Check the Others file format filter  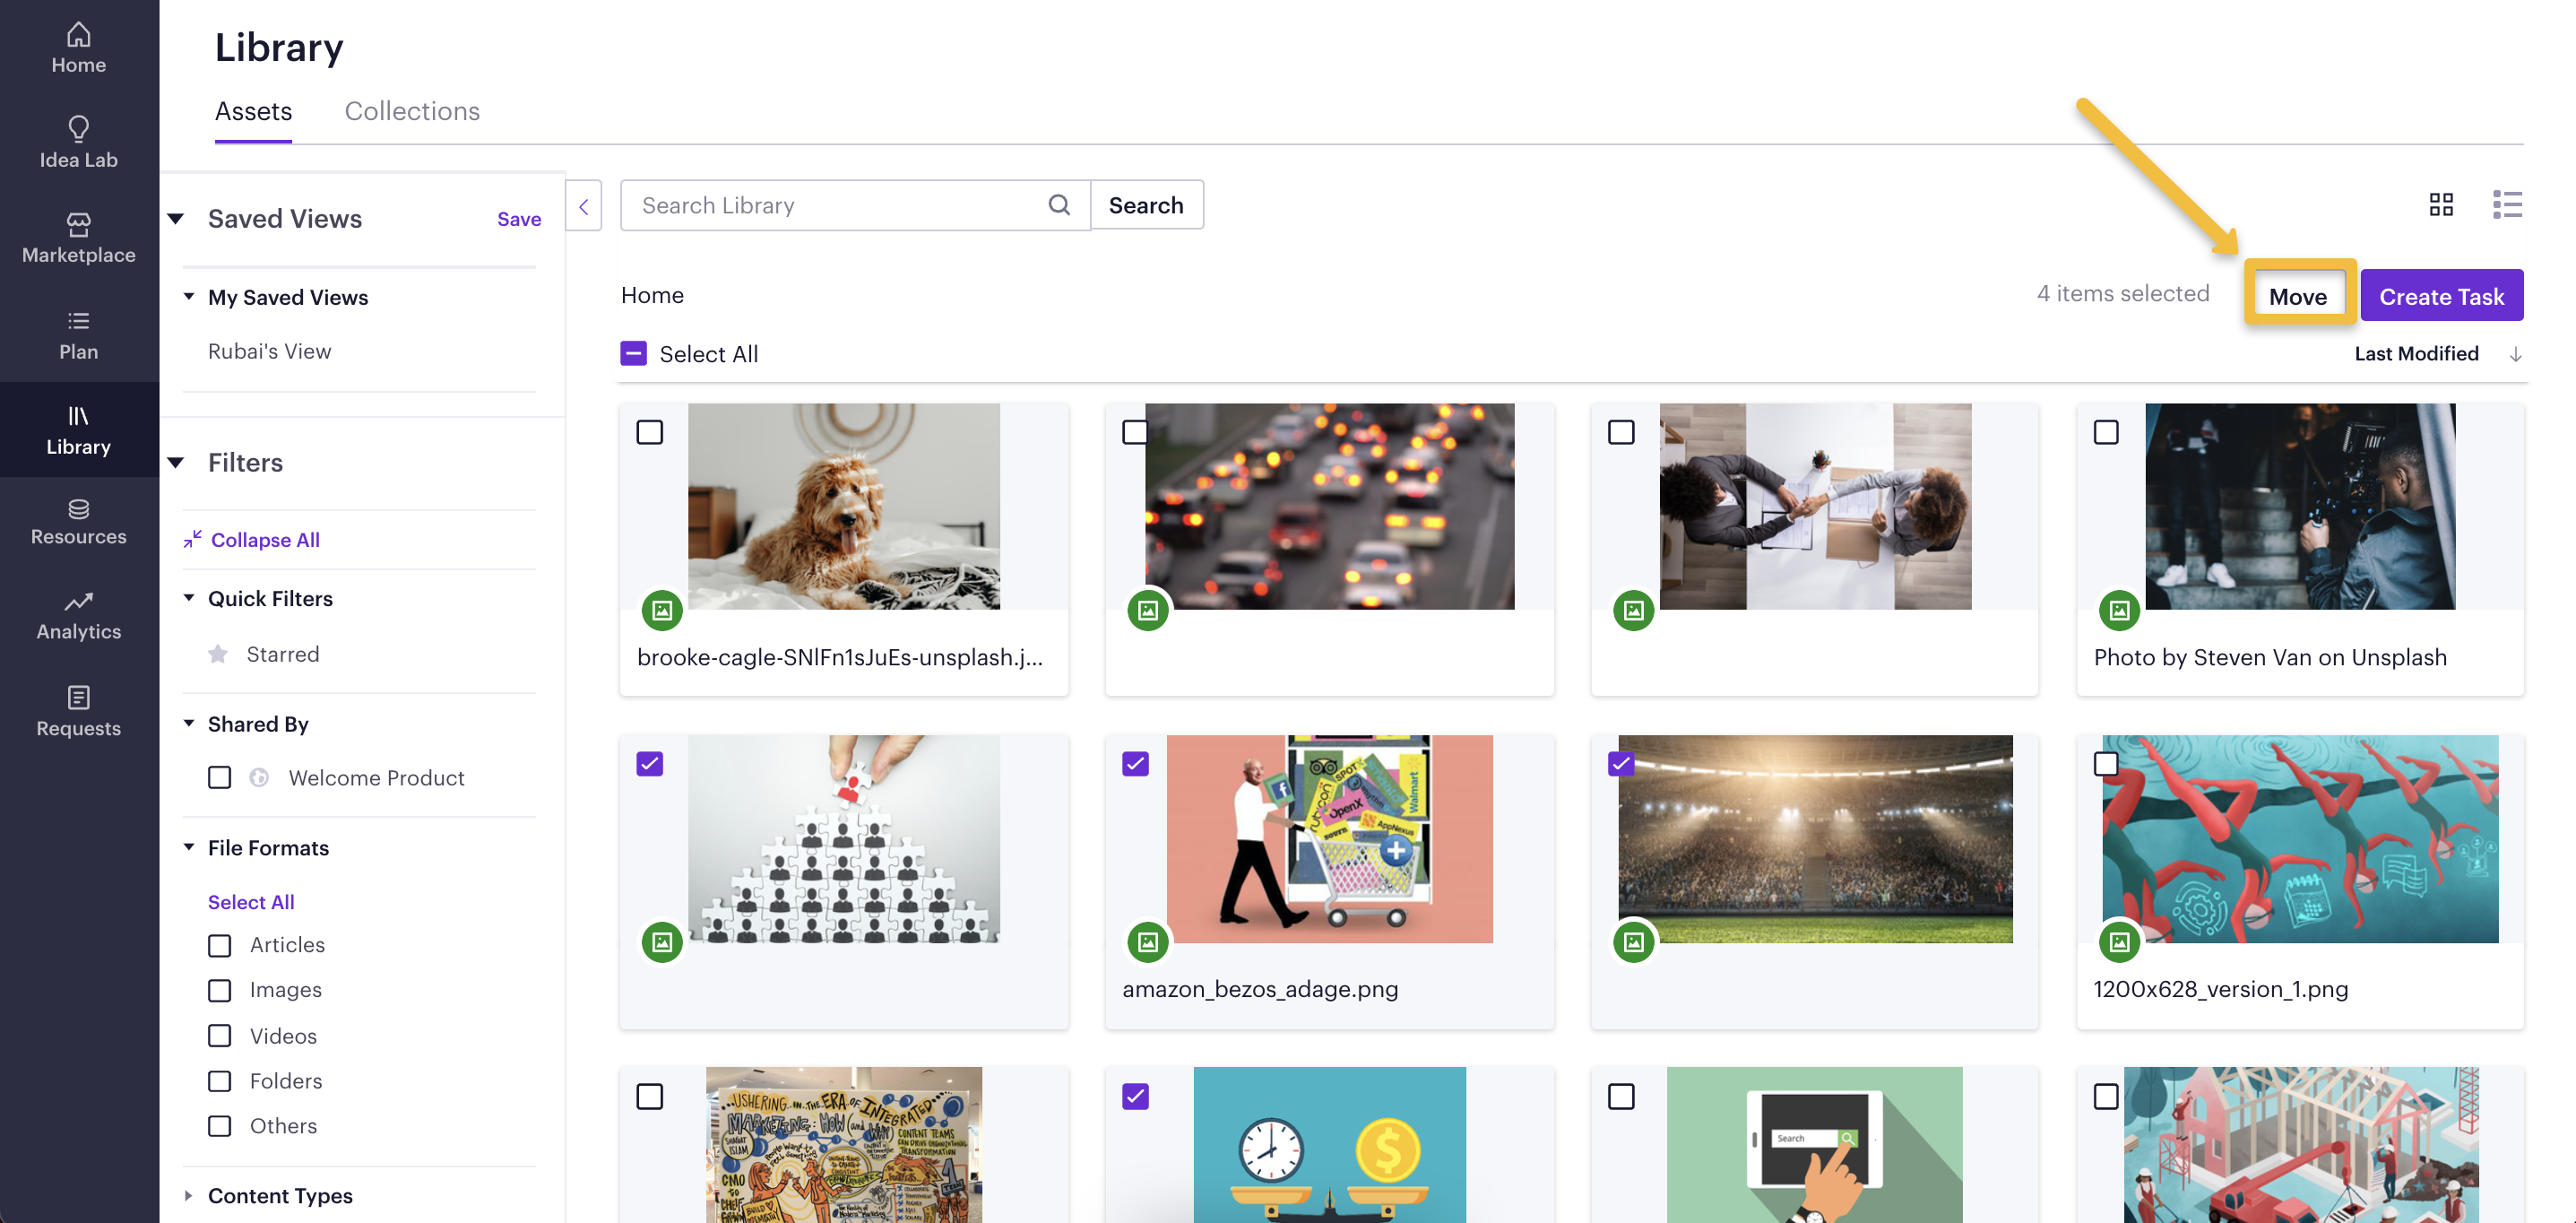(220, 1126)
